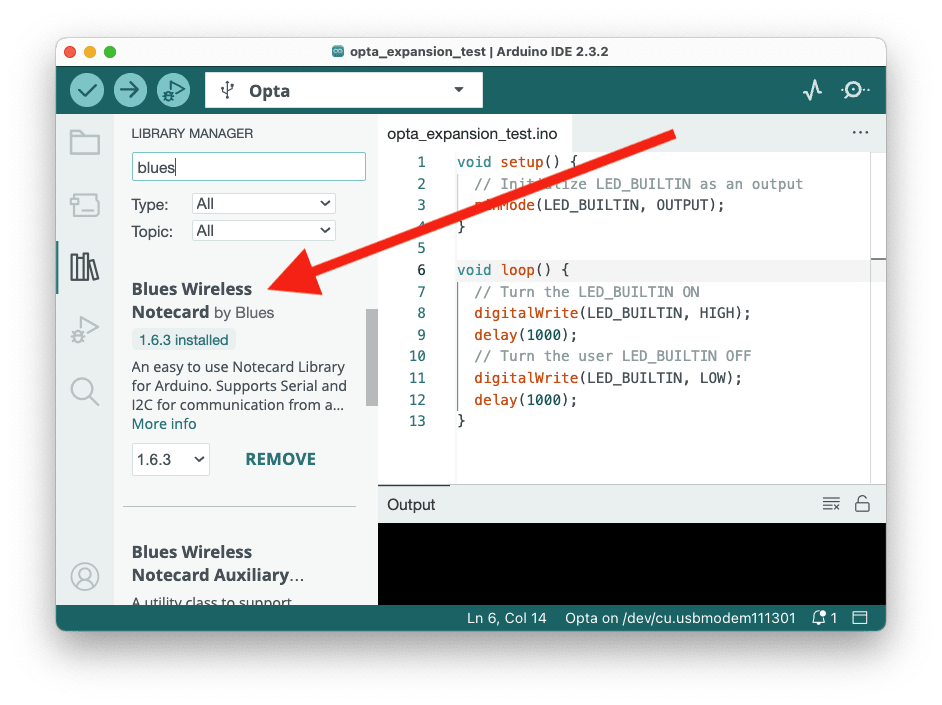Open More info link for Notecard
Image resolution: width=942 pixels, height=705 pixels.
coord(164,424)
